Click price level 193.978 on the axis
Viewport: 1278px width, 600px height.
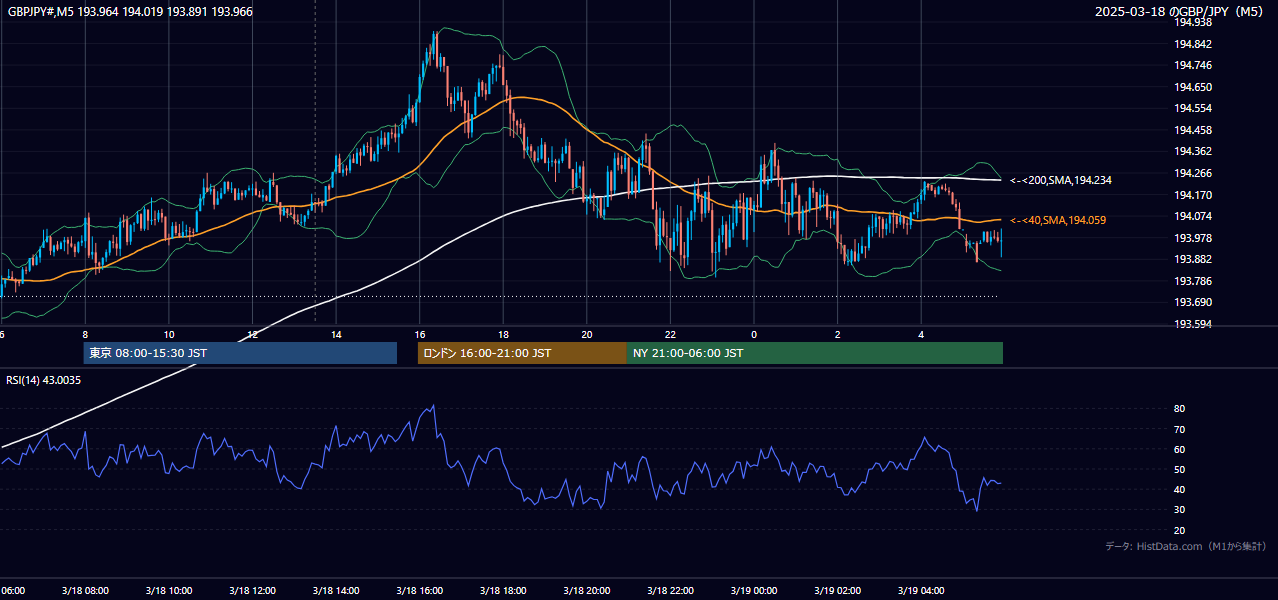point(1192,238)
